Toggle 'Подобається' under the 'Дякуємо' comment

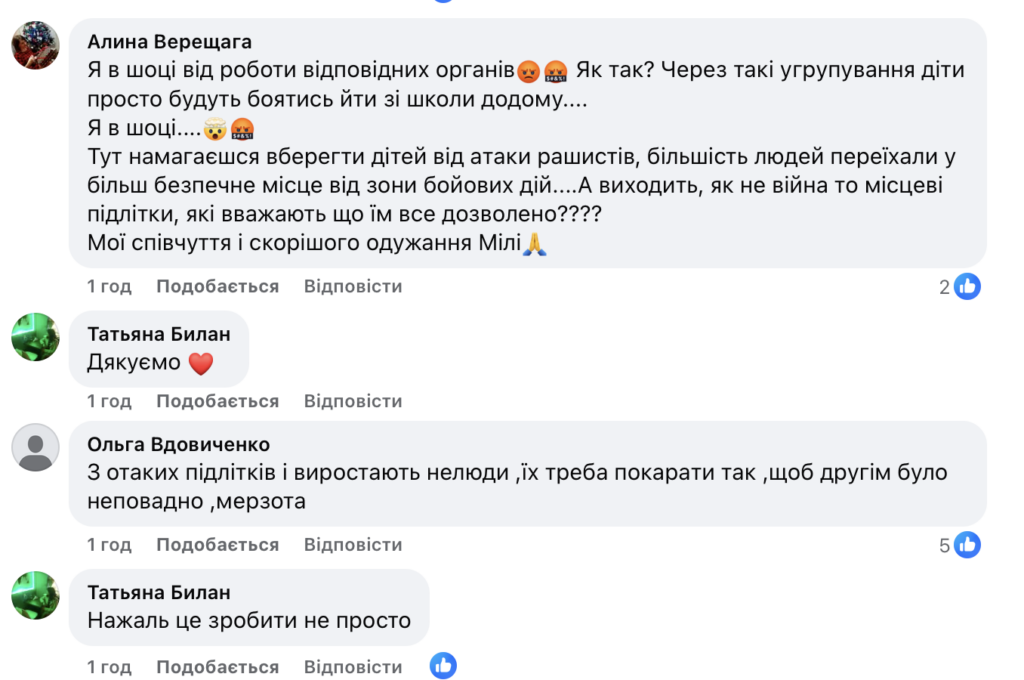(217, 402)
